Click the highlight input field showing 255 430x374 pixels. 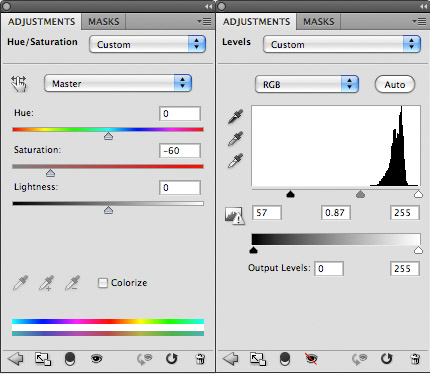pyautogui.click(x=405, y=213)
